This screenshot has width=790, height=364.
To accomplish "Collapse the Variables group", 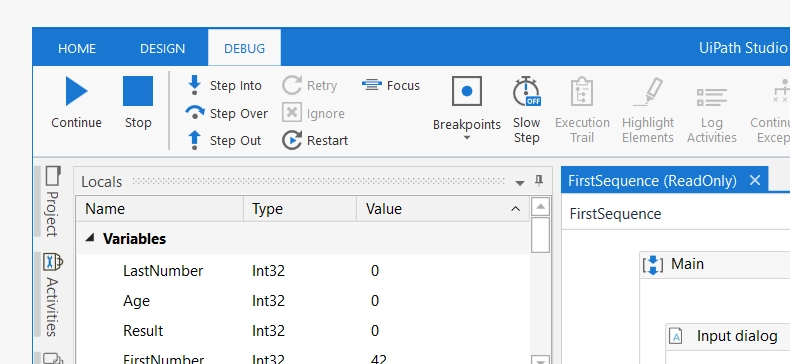I will (x=90, y=238).
